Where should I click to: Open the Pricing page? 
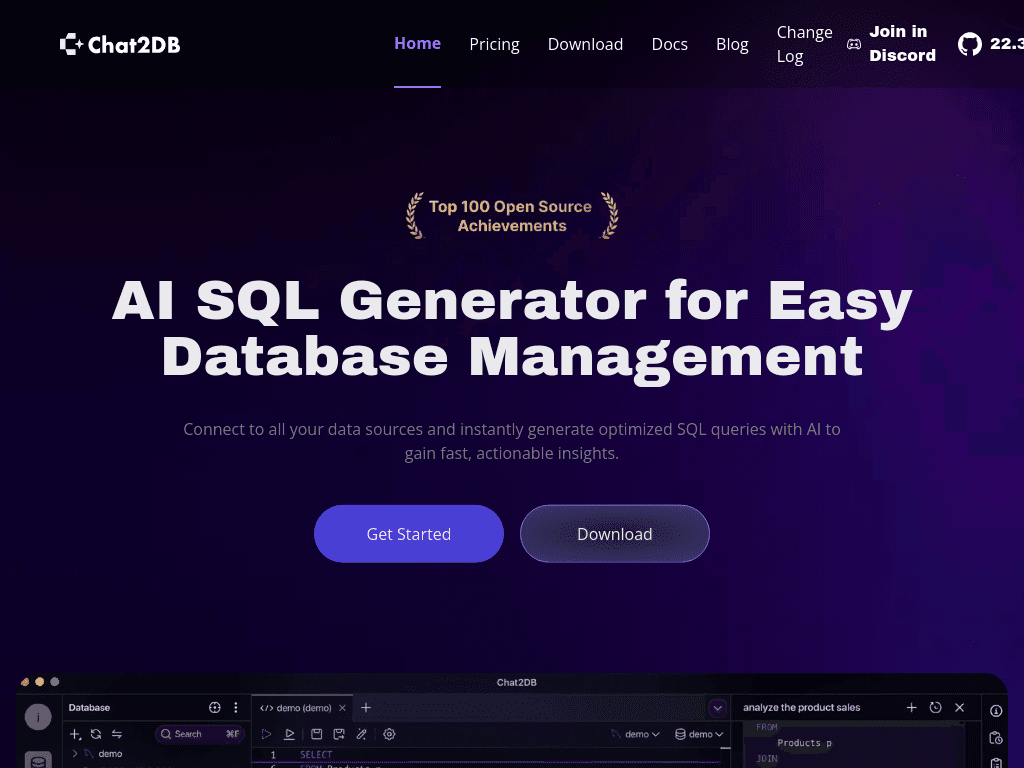click(494, 44)
